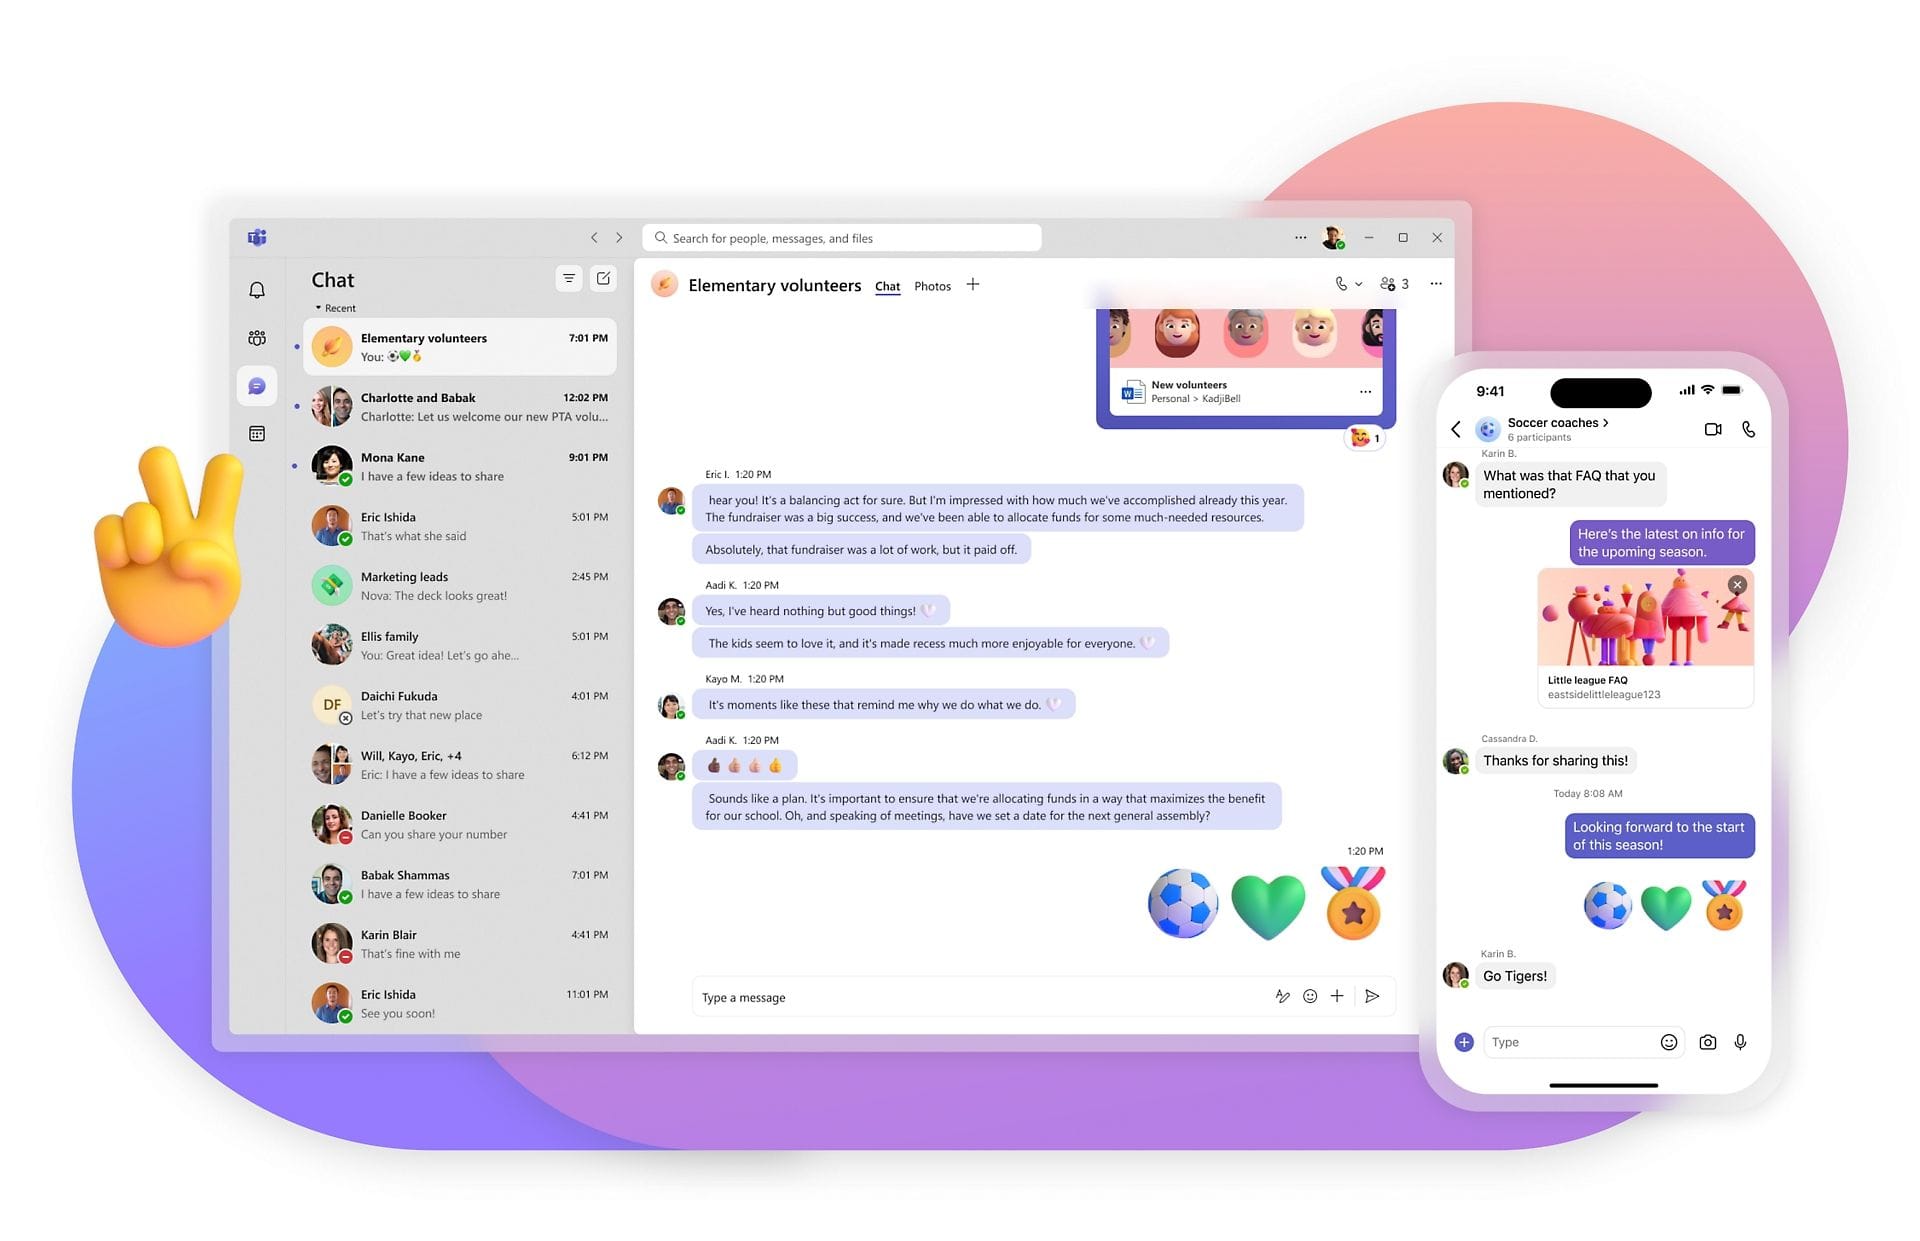
Task: Switch to the Chat tab
Action: (x=887, y=285)
